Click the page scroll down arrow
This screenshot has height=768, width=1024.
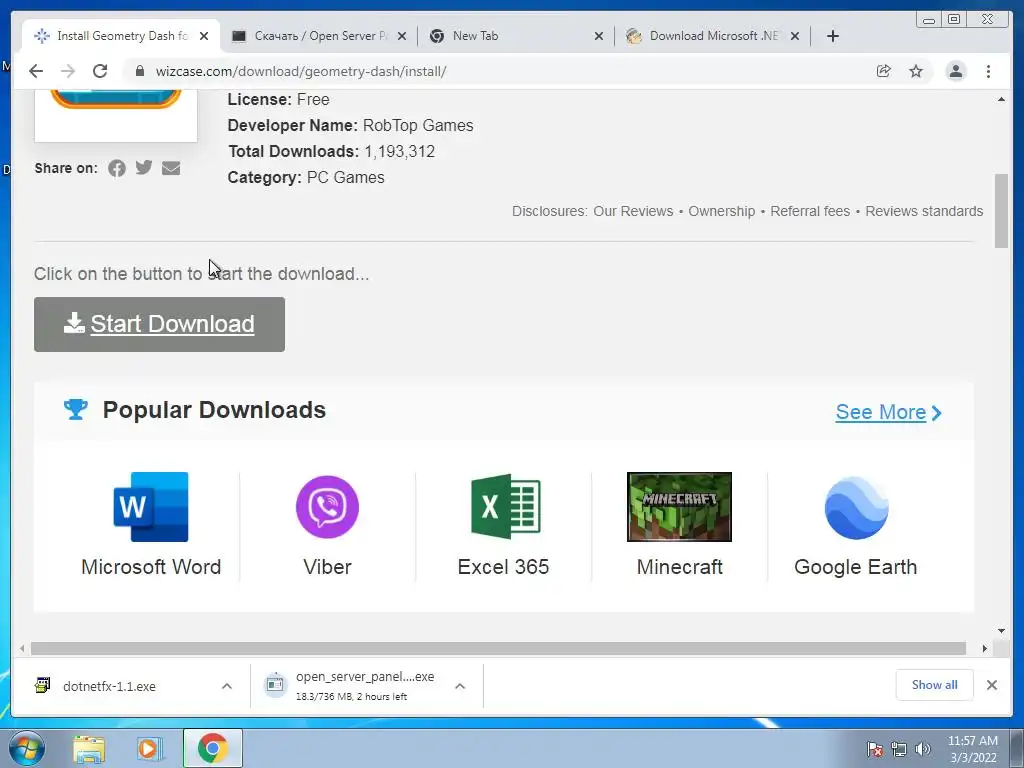[x=1001, y=631]
